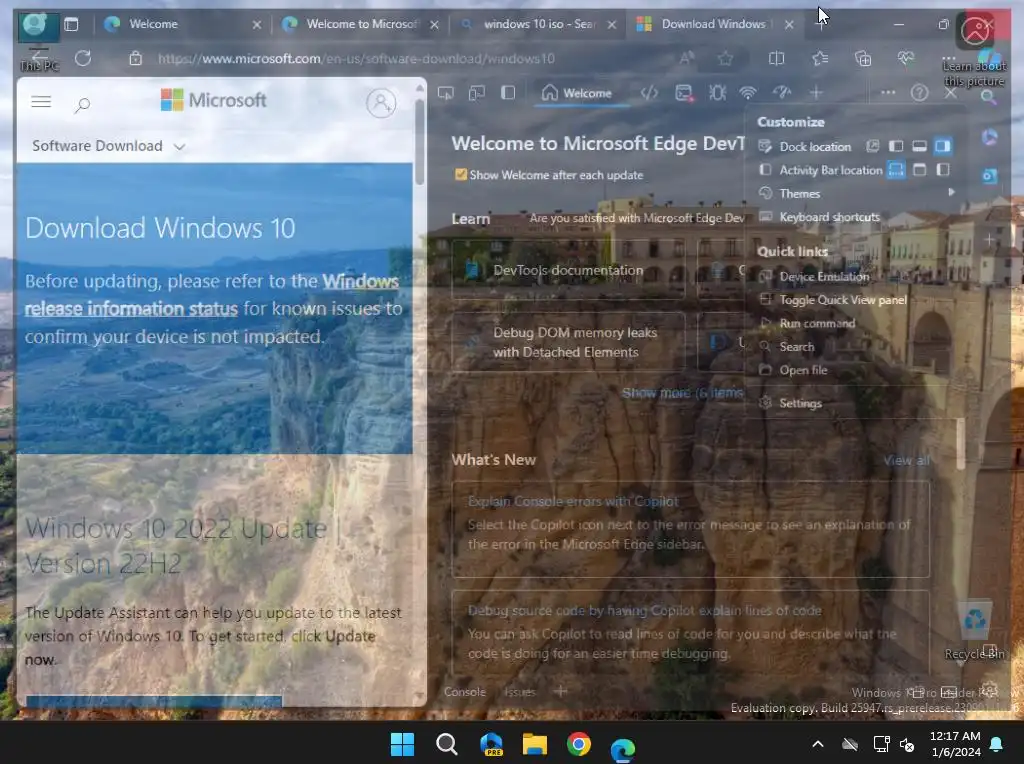Open the Favorites list icon
The width and height of the screenshot is (1024, 764).
(820, 59)
